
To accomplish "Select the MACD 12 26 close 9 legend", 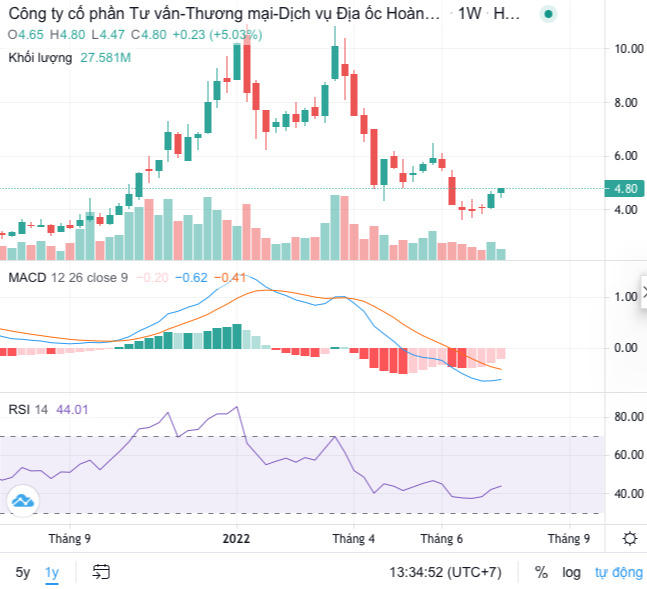I will 68,277.
